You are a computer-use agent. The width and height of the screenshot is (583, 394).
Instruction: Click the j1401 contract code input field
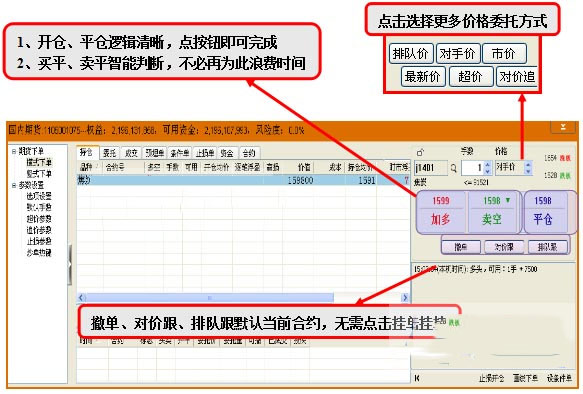click(x=431, y=168)
